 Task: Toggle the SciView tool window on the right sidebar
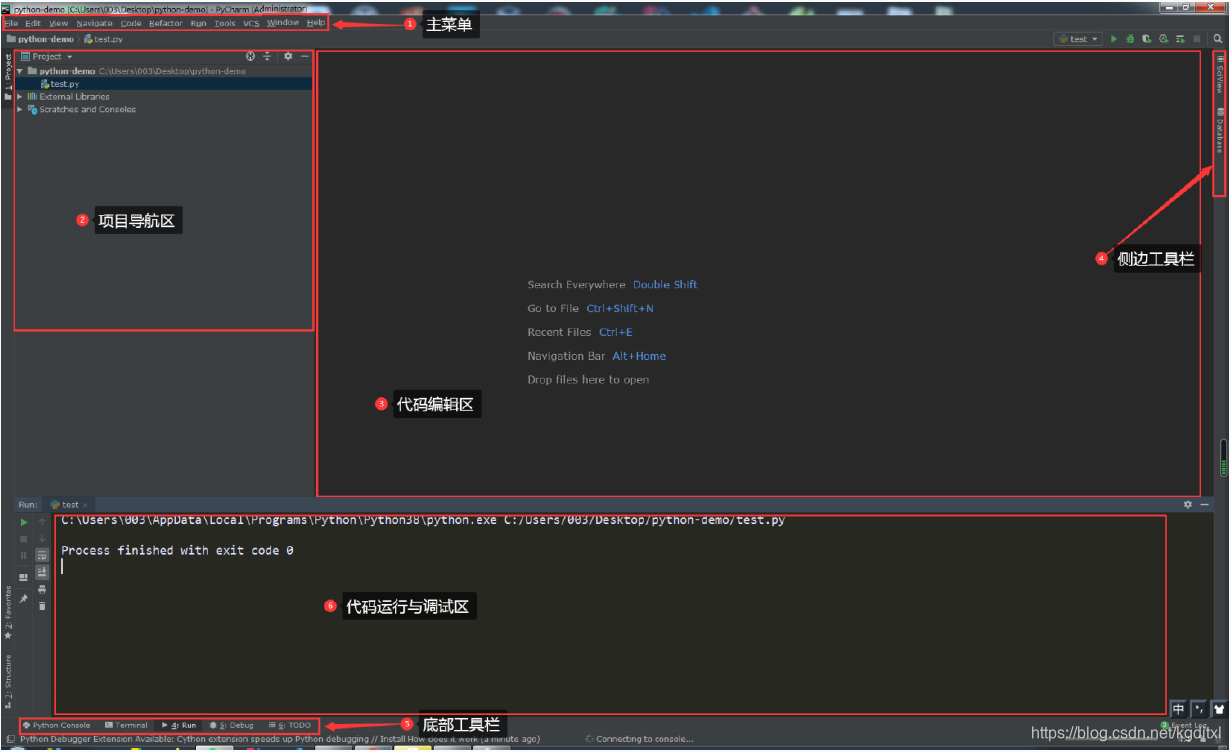[1219, 74]
